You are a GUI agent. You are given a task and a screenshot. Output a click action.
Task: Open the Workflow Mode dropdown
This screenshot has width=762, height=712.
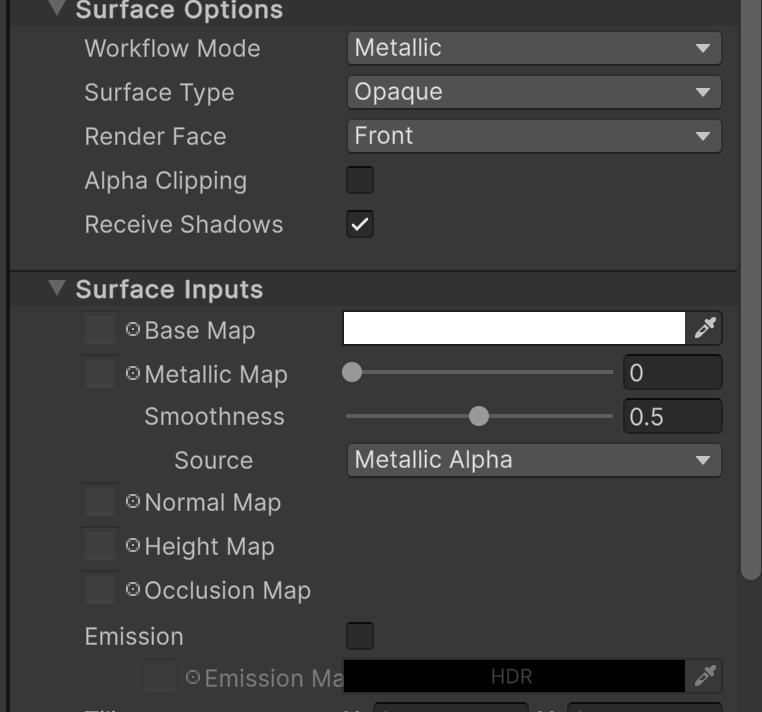(534, 48)
